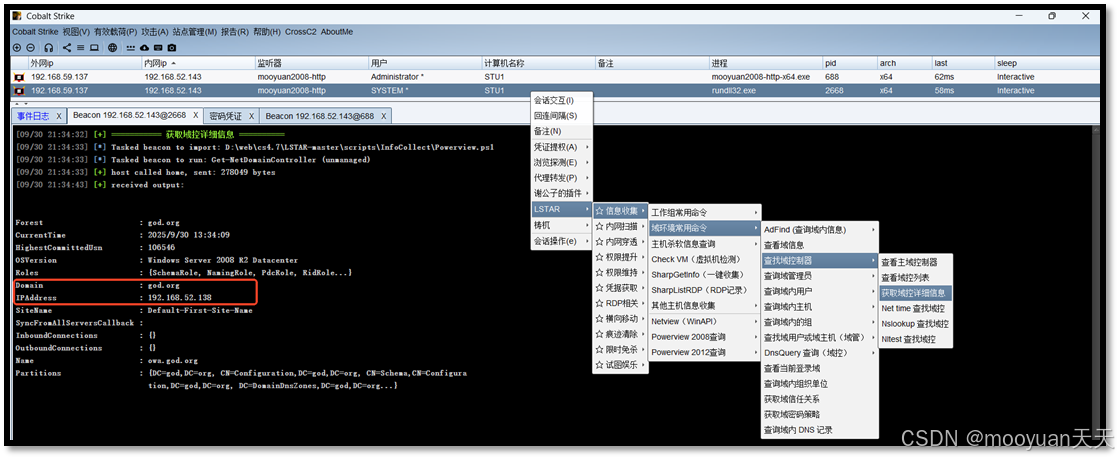This screenshot has width=1119, height=459.
Task: Show targets via the laptop icon
Action: click(x=93, y=48)
